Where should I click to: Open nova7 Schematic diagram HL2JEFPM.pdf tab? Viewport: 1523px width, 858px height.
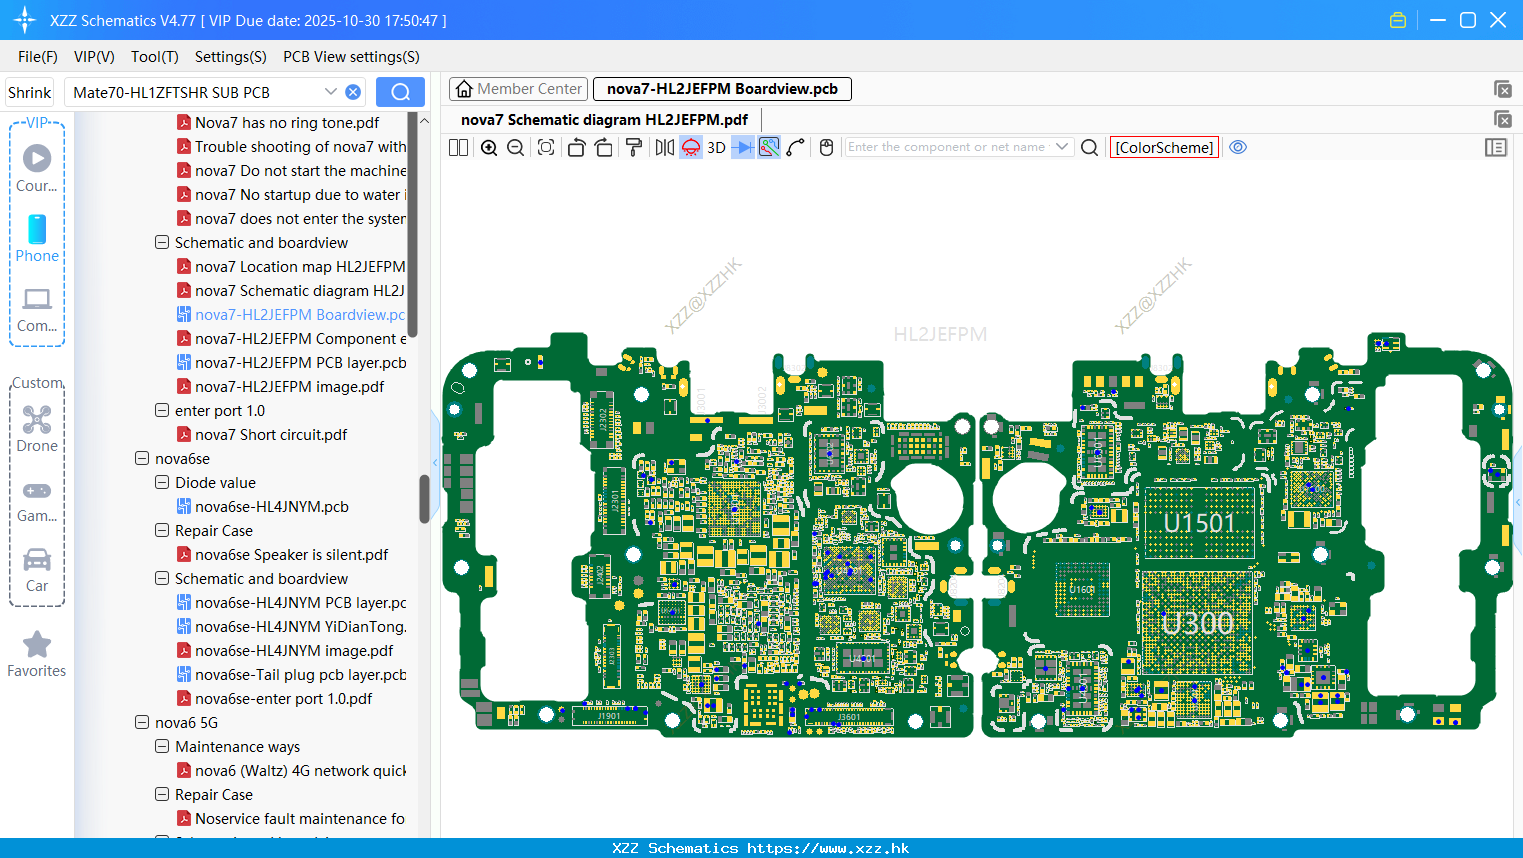click(x=604, y=120)
